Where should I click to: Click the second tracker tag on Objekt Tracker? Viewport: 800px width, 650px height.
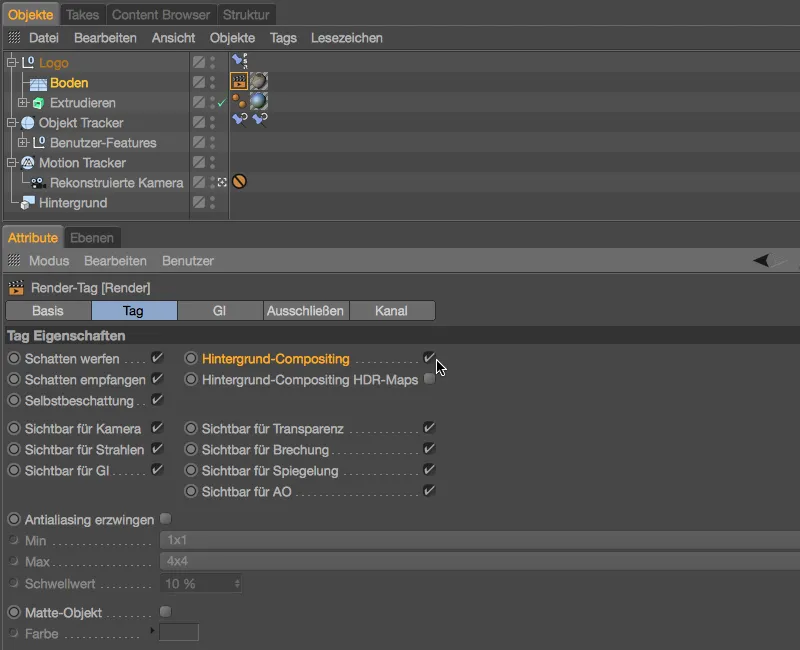(259, 120)
